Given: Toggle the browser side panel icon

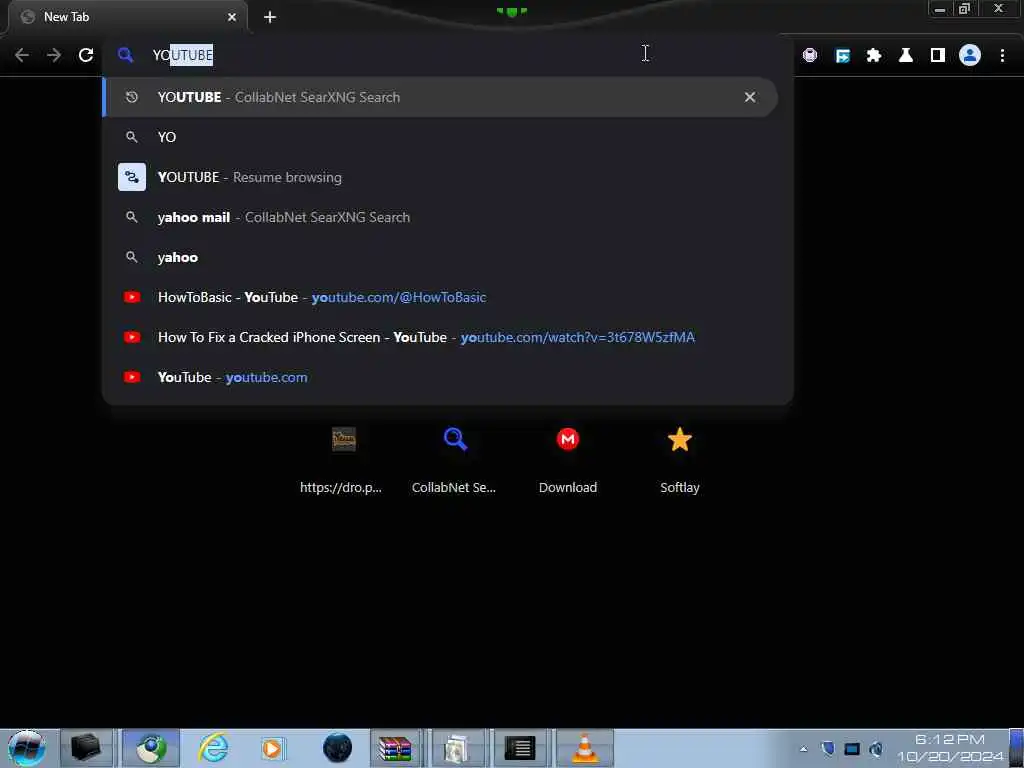Looking at the screenshot, I should click(938, 56).
